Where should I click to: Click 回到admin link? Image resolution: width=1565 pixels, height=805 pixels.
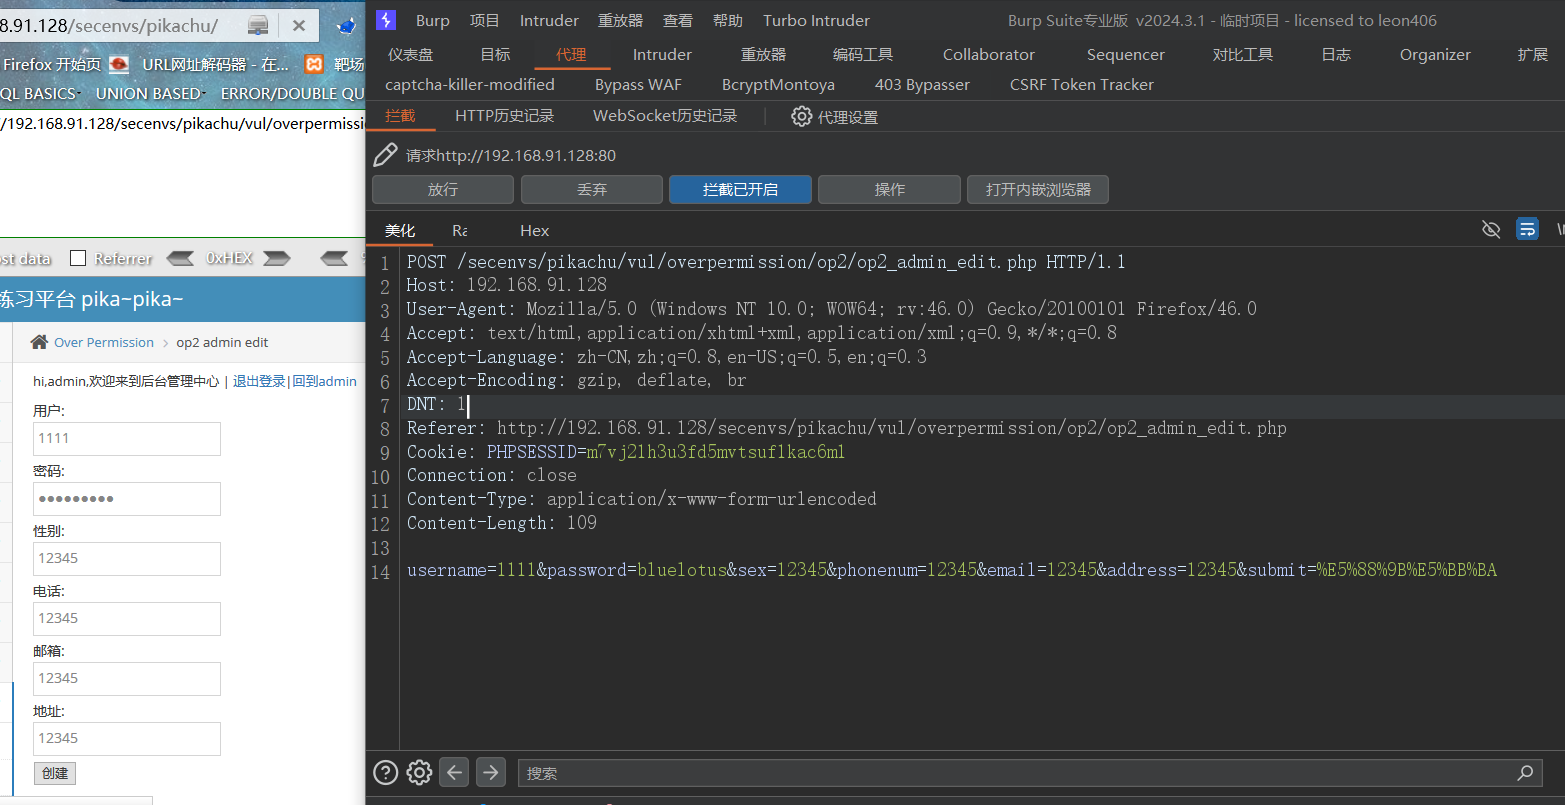(324, 381)
